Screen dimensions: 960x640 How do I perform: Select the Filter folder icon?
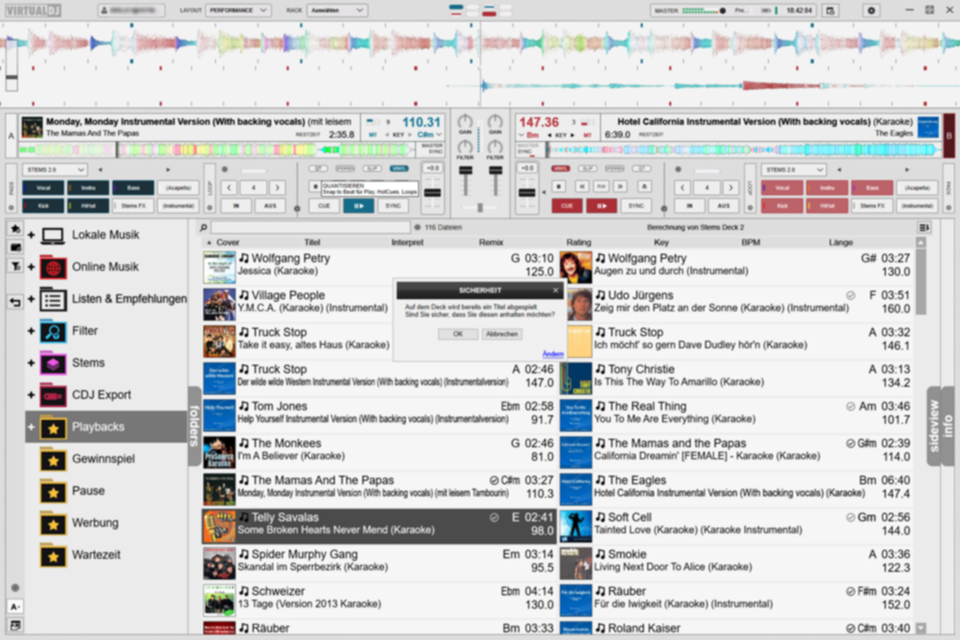click(x=53, y=331)
